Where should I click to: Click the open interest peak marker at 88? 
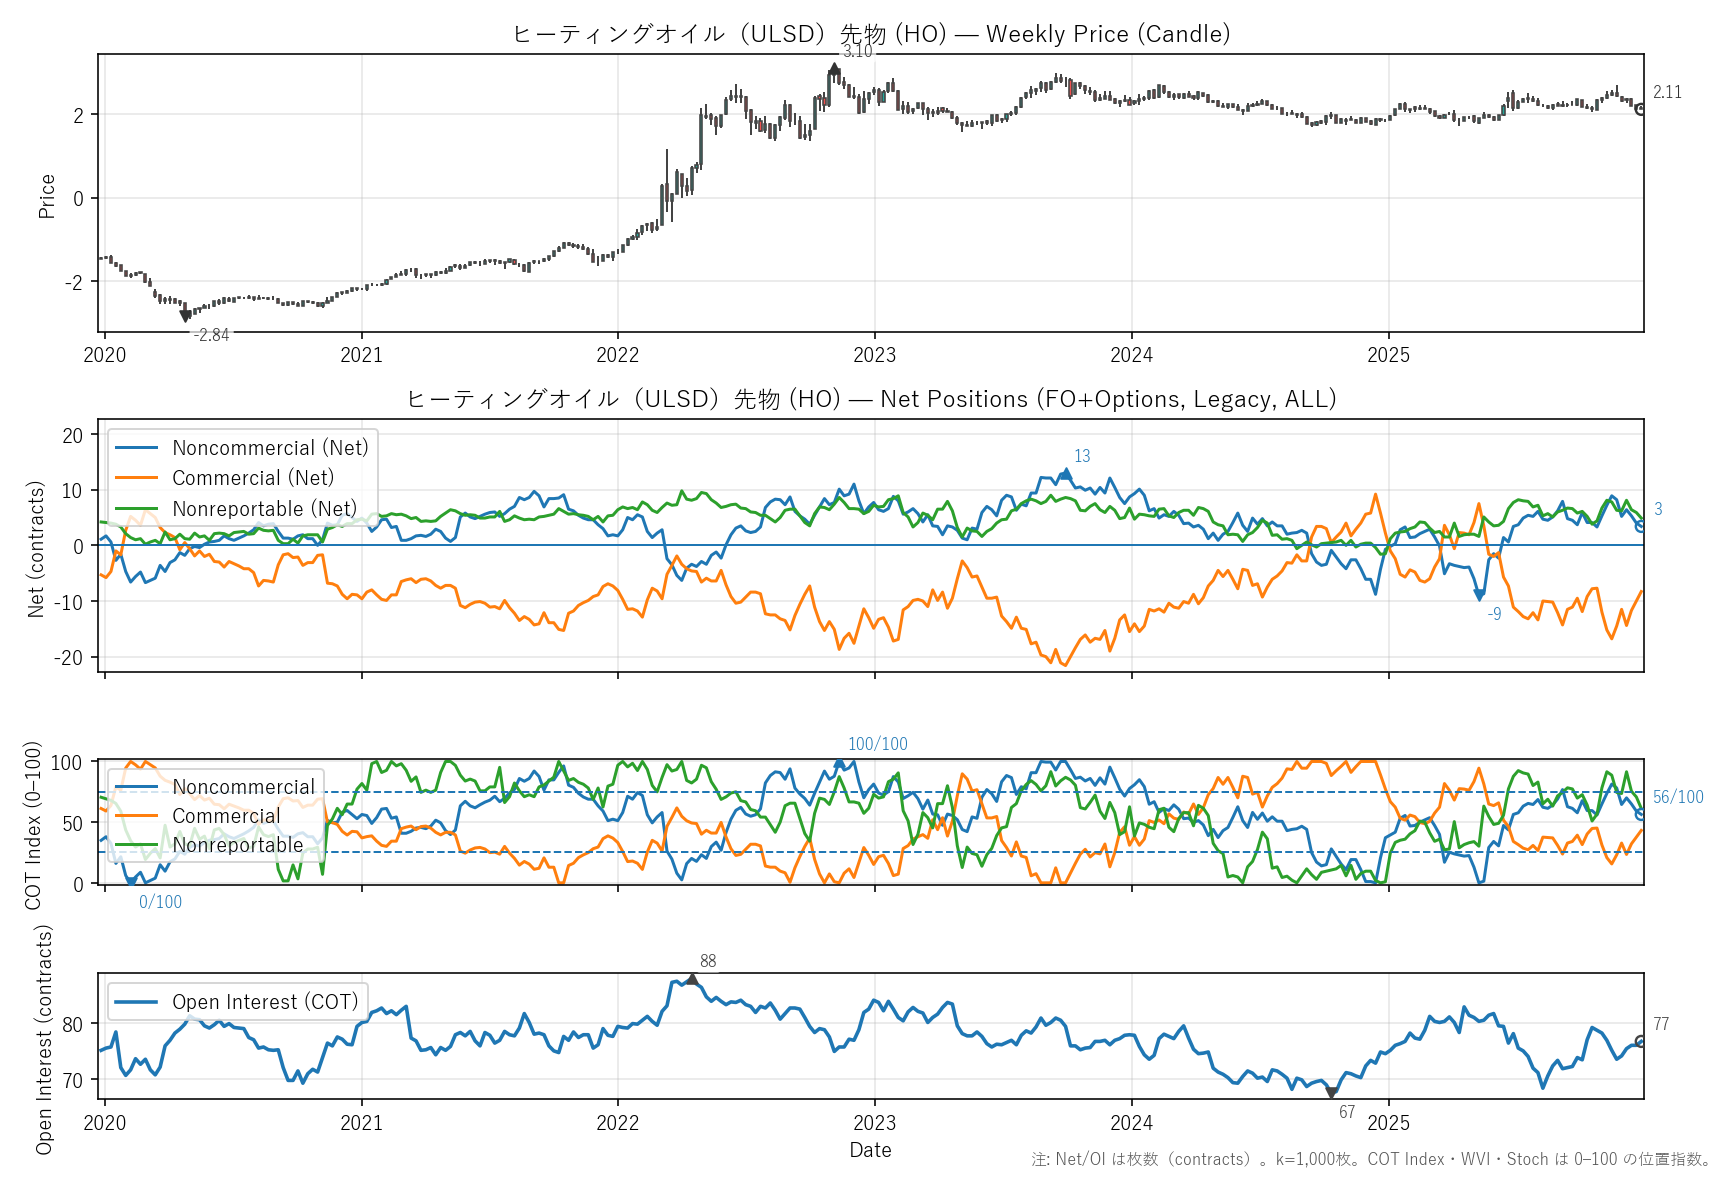click(x=691, y=979)
